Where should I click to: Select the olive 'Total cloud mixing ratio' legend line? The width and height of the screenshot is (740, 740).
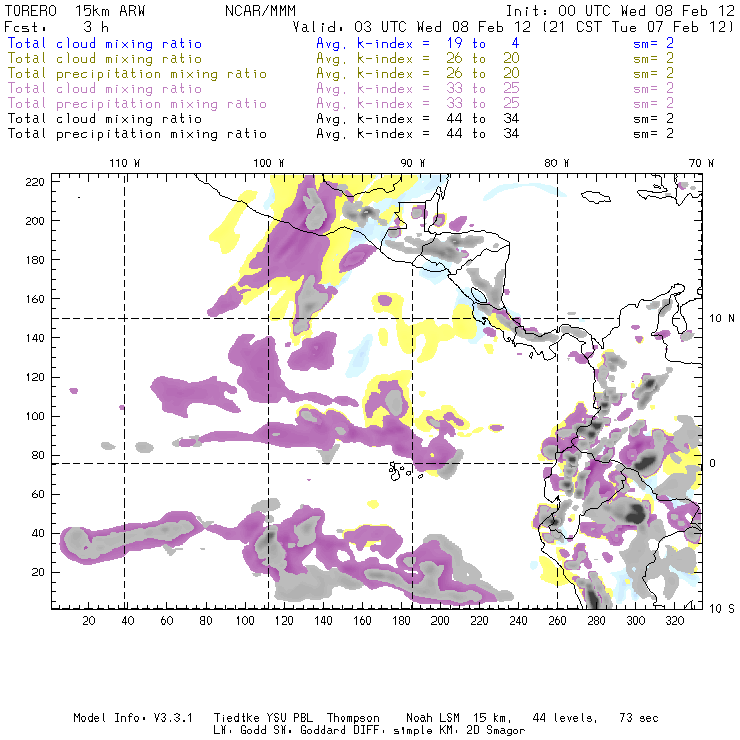pyautogui.click(x=105, y=59)
